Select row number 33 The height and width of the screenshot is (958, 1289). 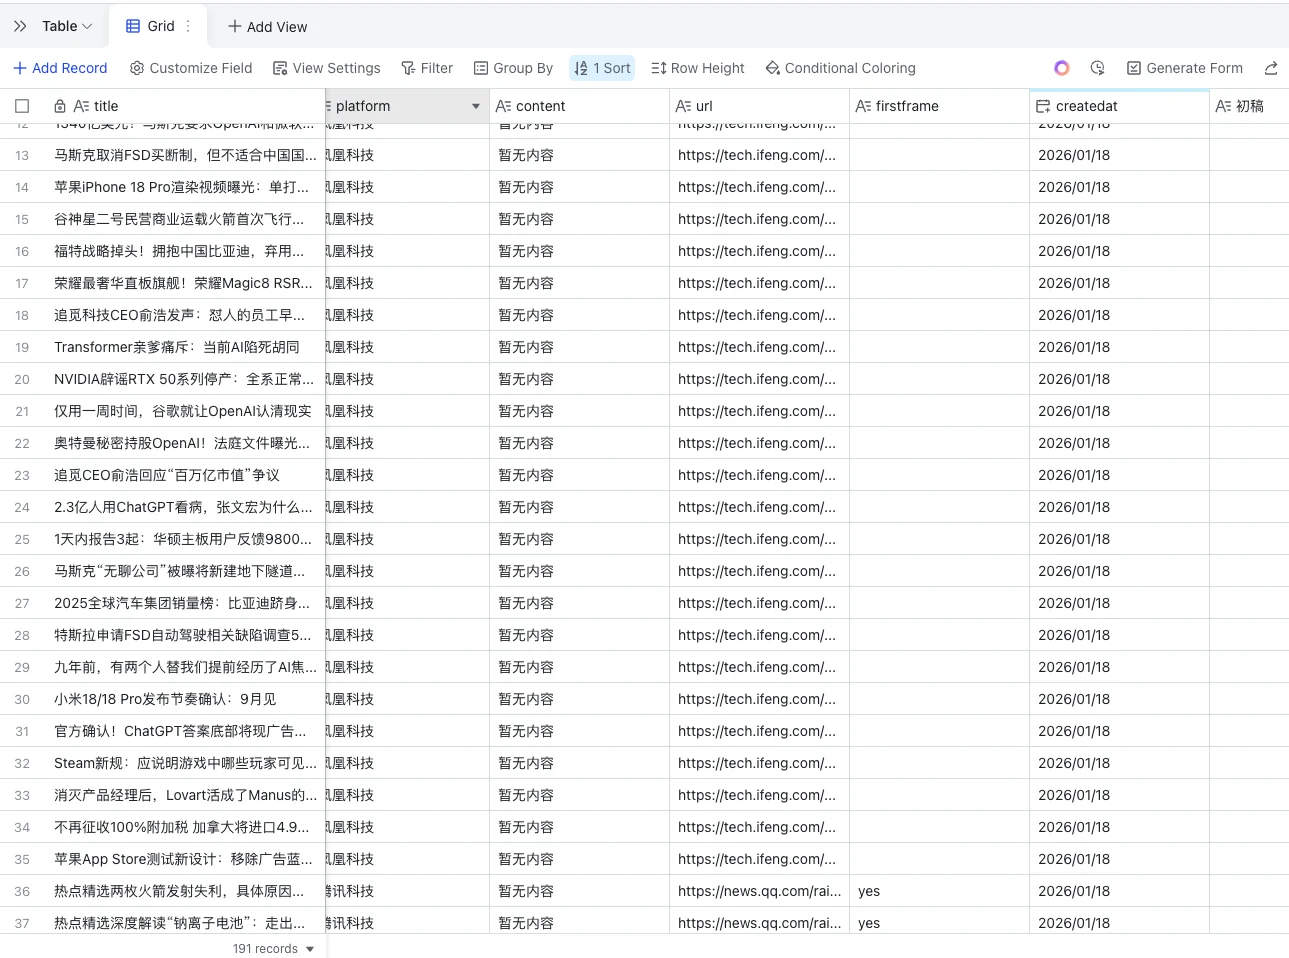pos(22,795)
